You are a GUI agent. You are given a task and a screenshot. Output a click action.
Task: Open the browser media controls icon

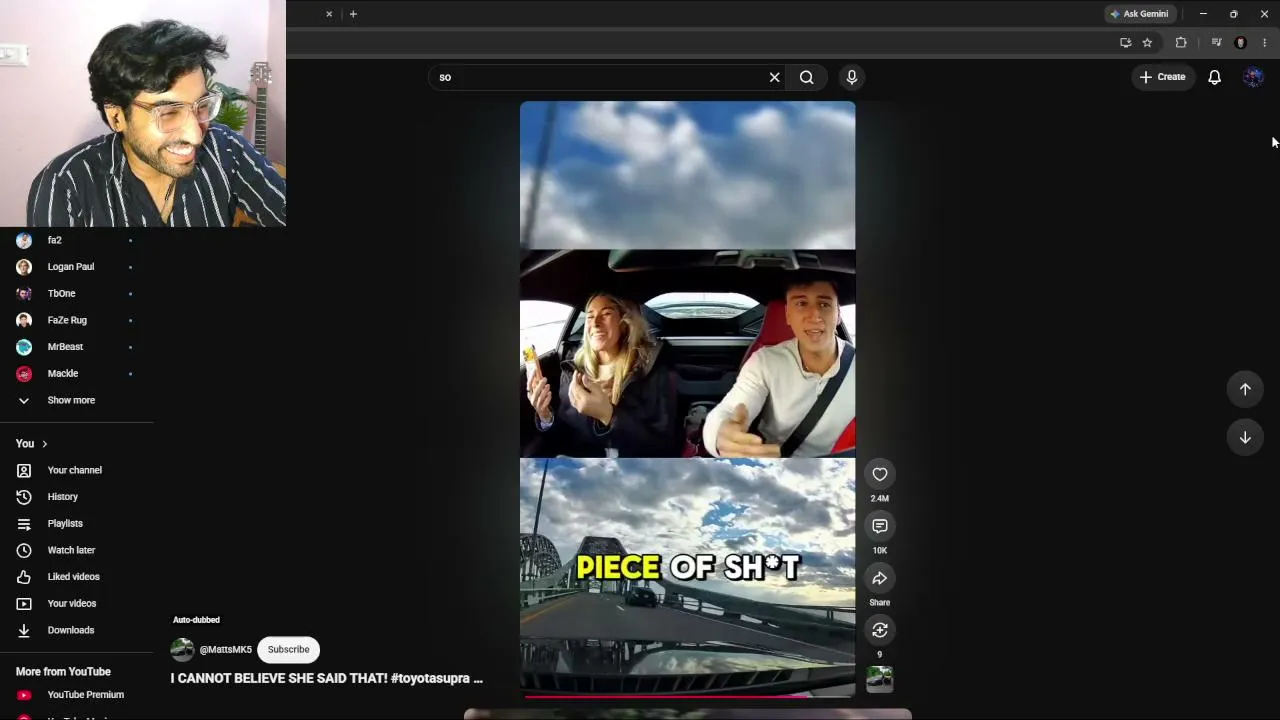click(1216, 43)
